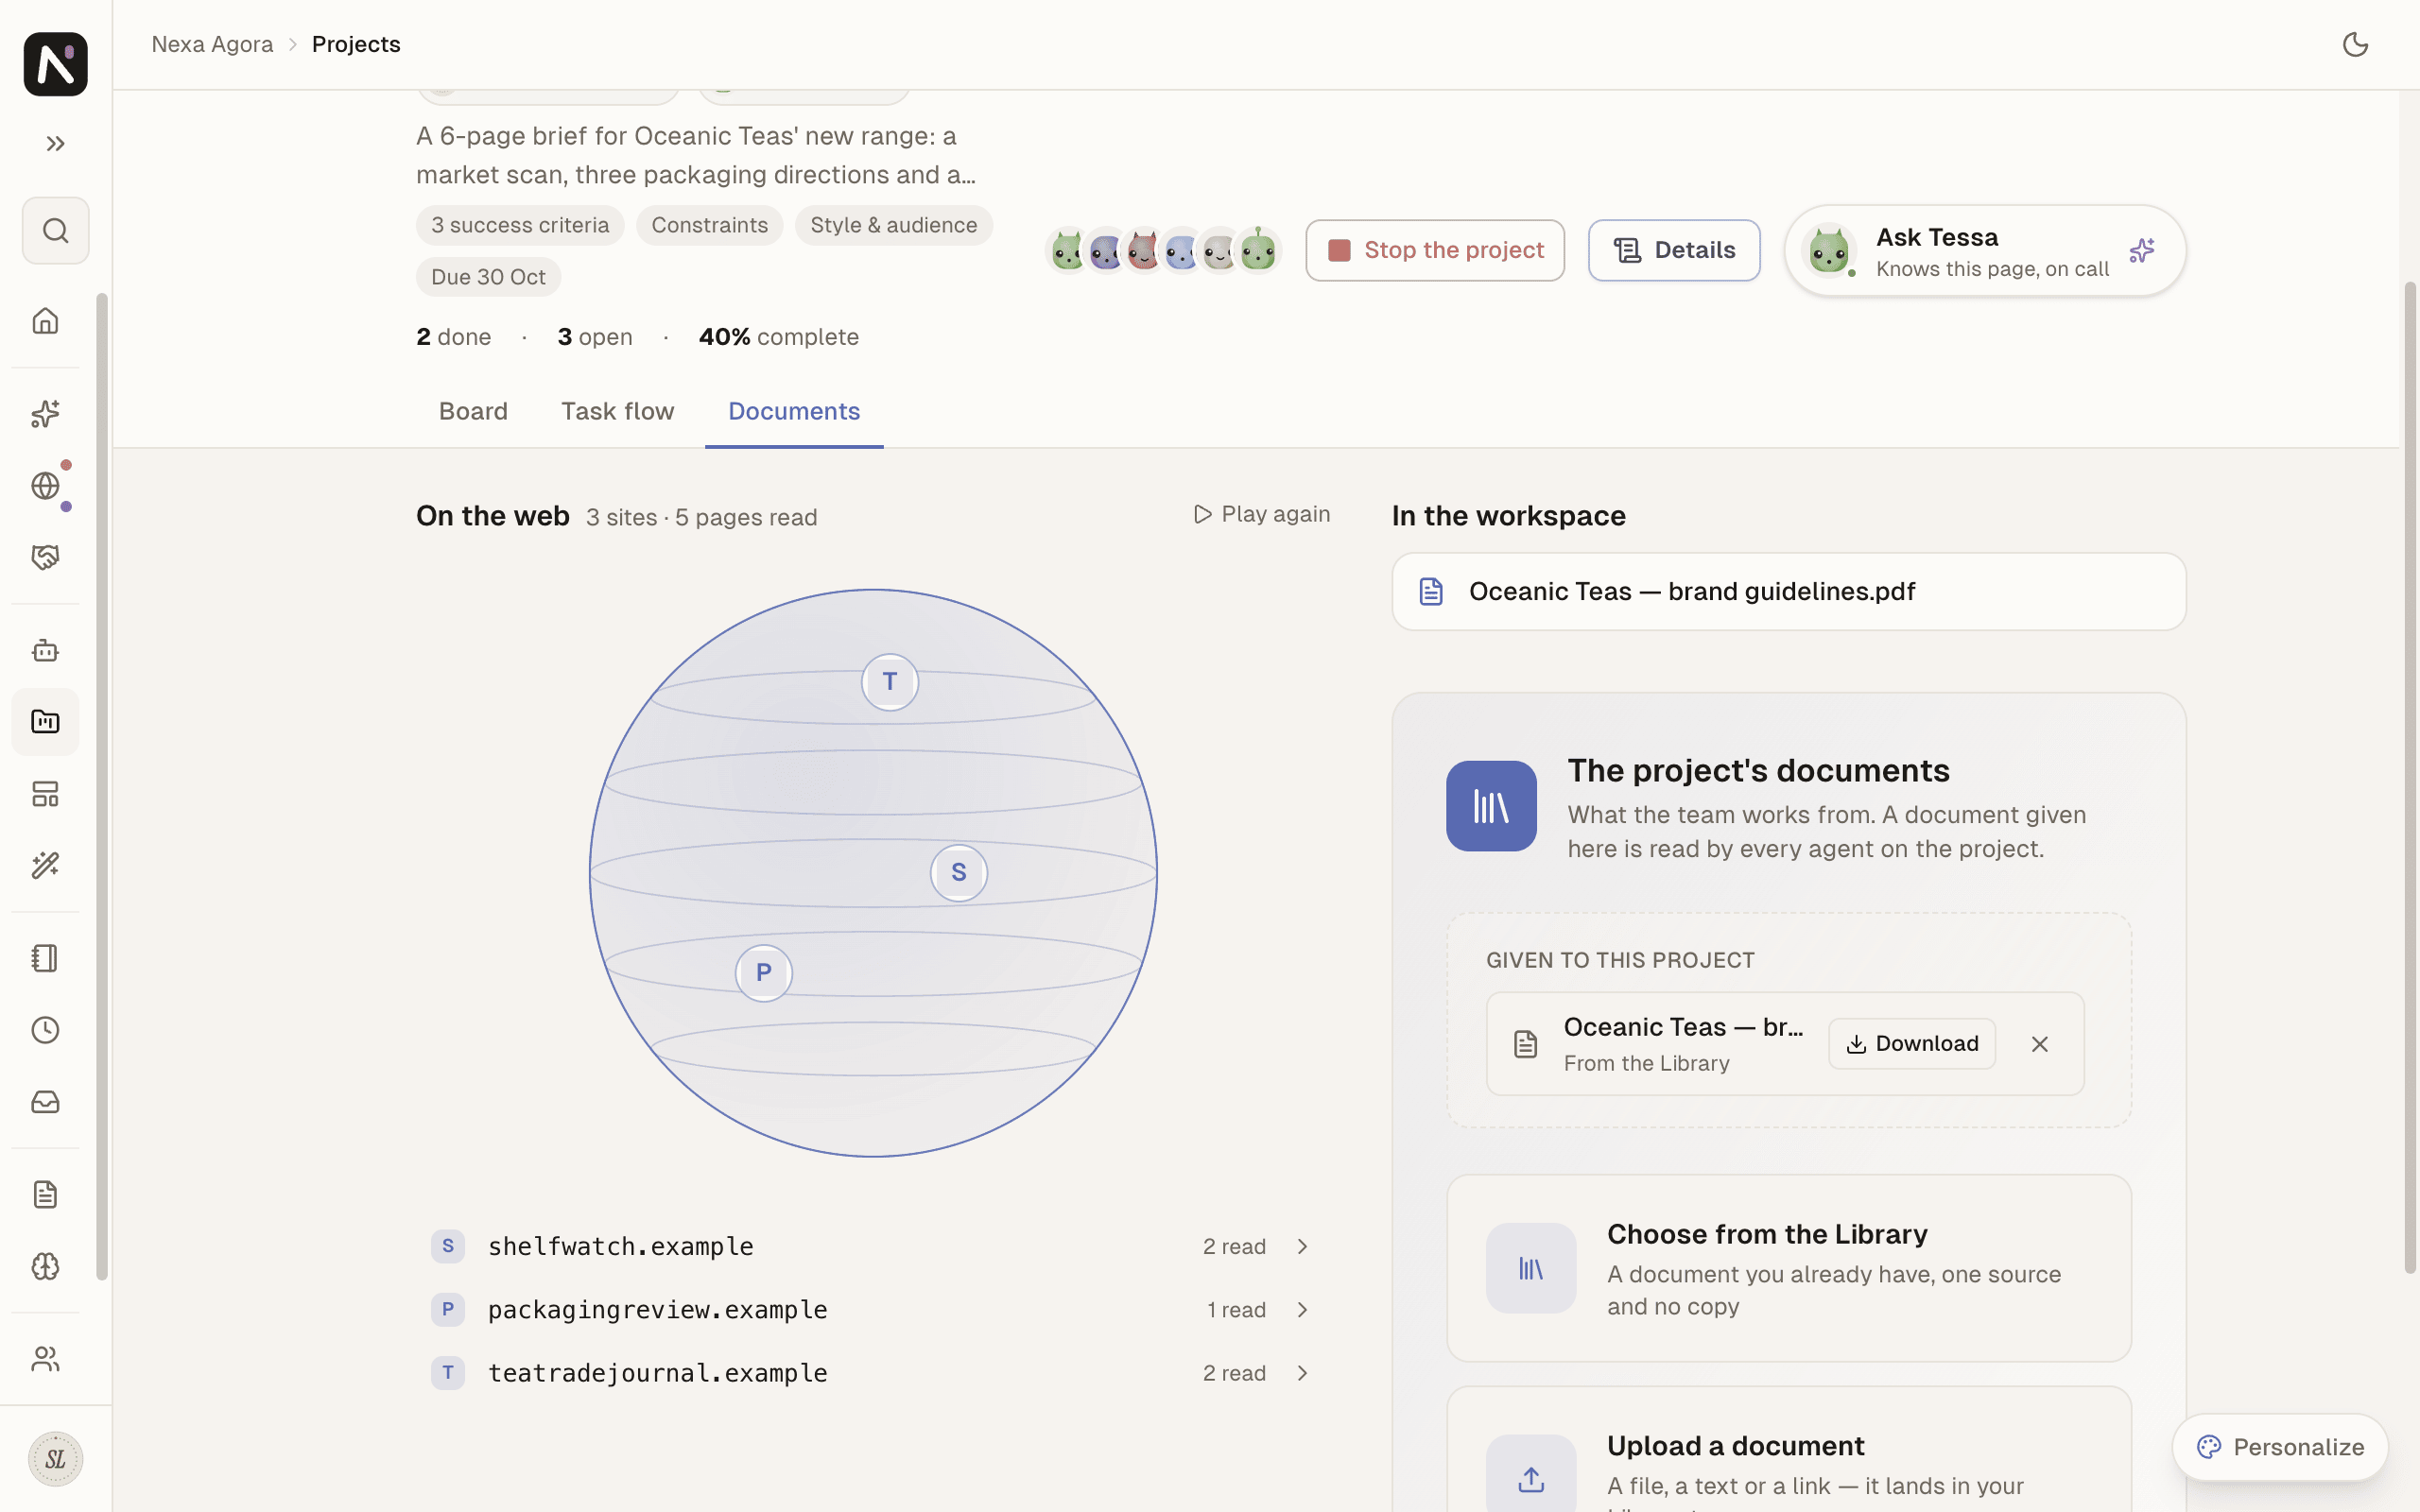The width and height of the screenshot is (2420, 1512).
Task: Download the Oceanic Teas project document
Action: pos(1912,1044)
